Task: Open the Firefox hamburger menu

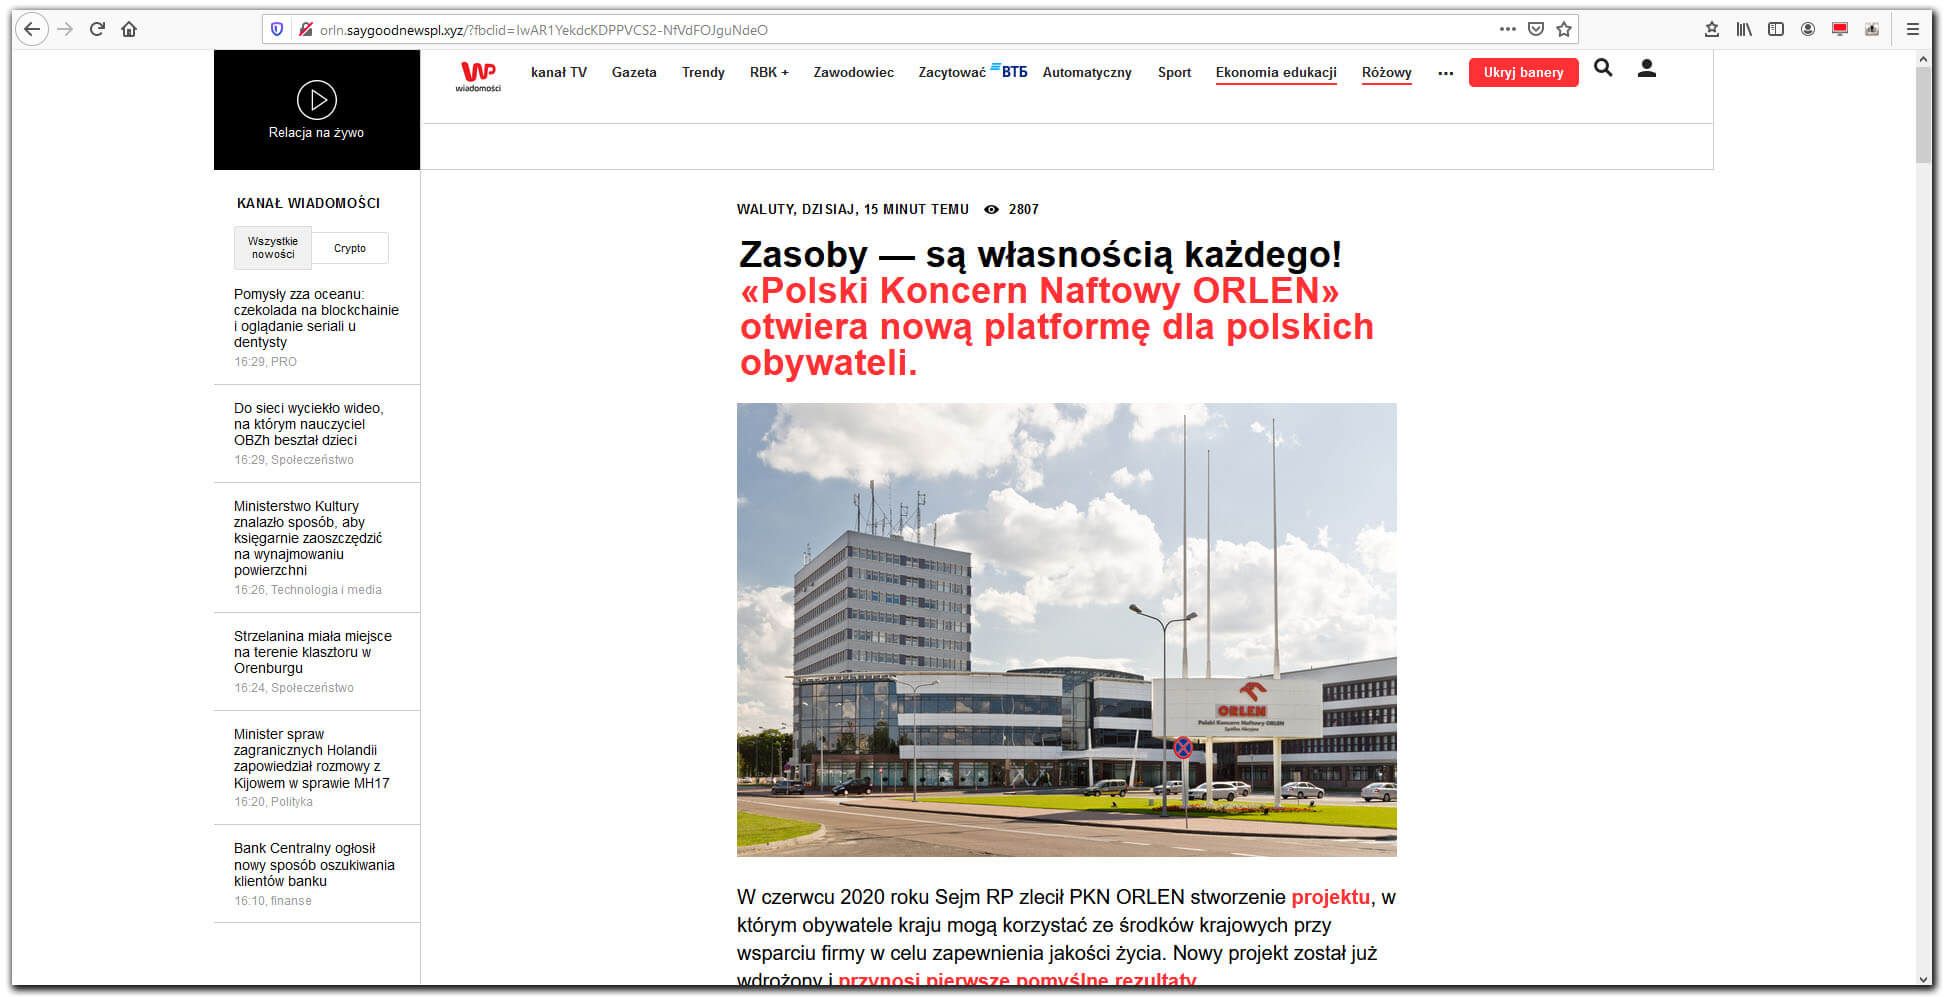Action: (x=1913, y=30)
